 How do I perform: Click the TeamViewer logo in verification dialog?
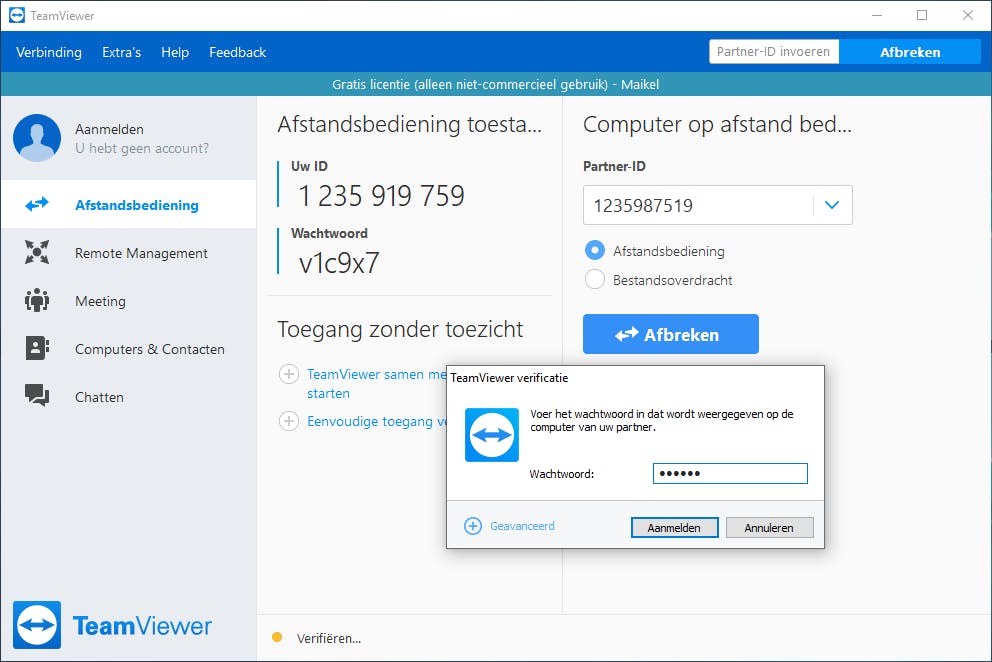click(x=492, y=435)
